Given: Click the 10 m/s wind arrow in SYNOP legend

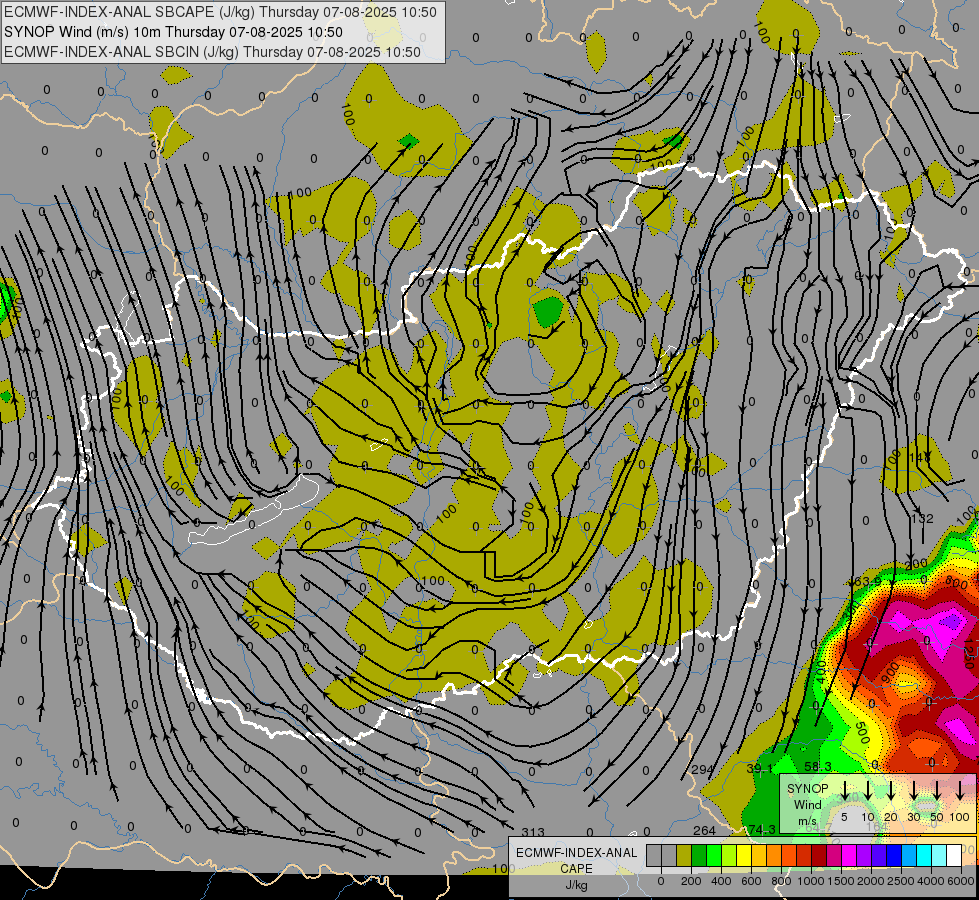Looking at the screenshot, I should point(868,789).
